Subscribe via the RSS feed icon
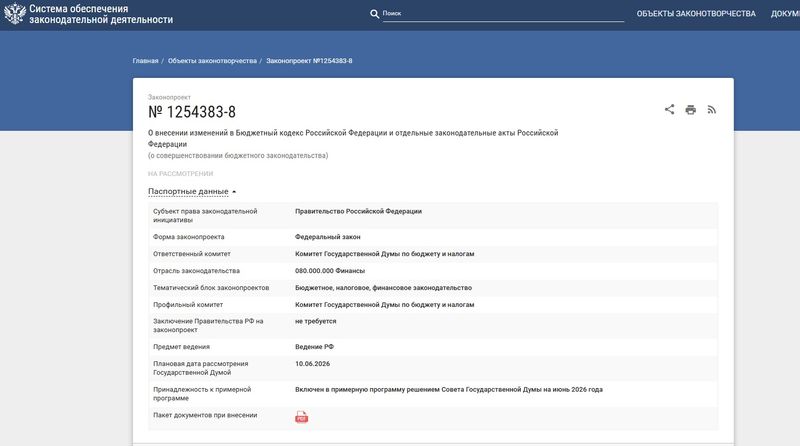 (x=712, y=110)
